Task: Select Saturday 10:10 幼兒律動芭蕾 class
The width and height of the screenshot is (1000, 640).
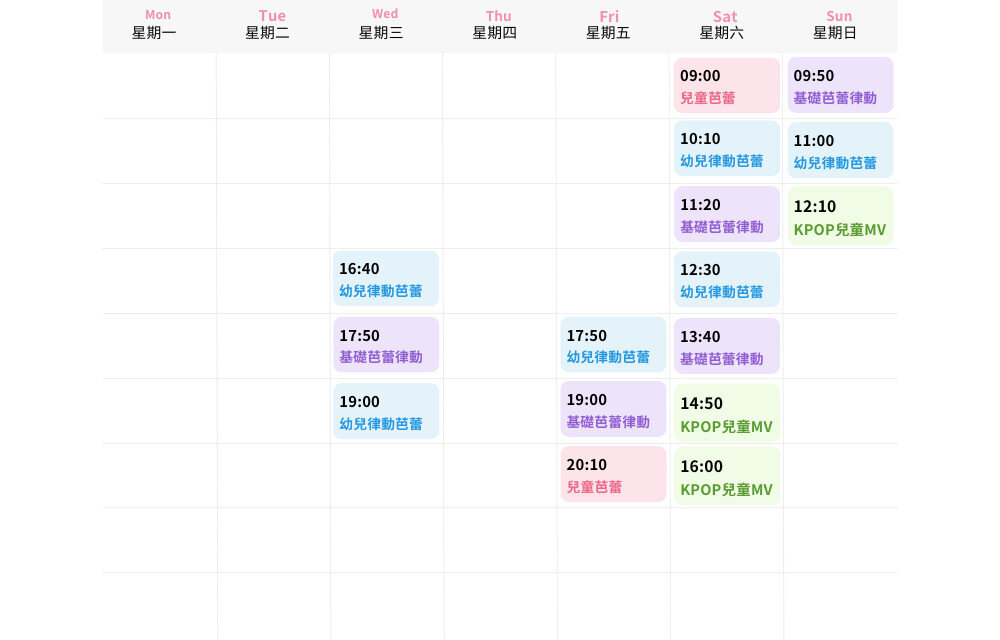Action: click(726, 149)
